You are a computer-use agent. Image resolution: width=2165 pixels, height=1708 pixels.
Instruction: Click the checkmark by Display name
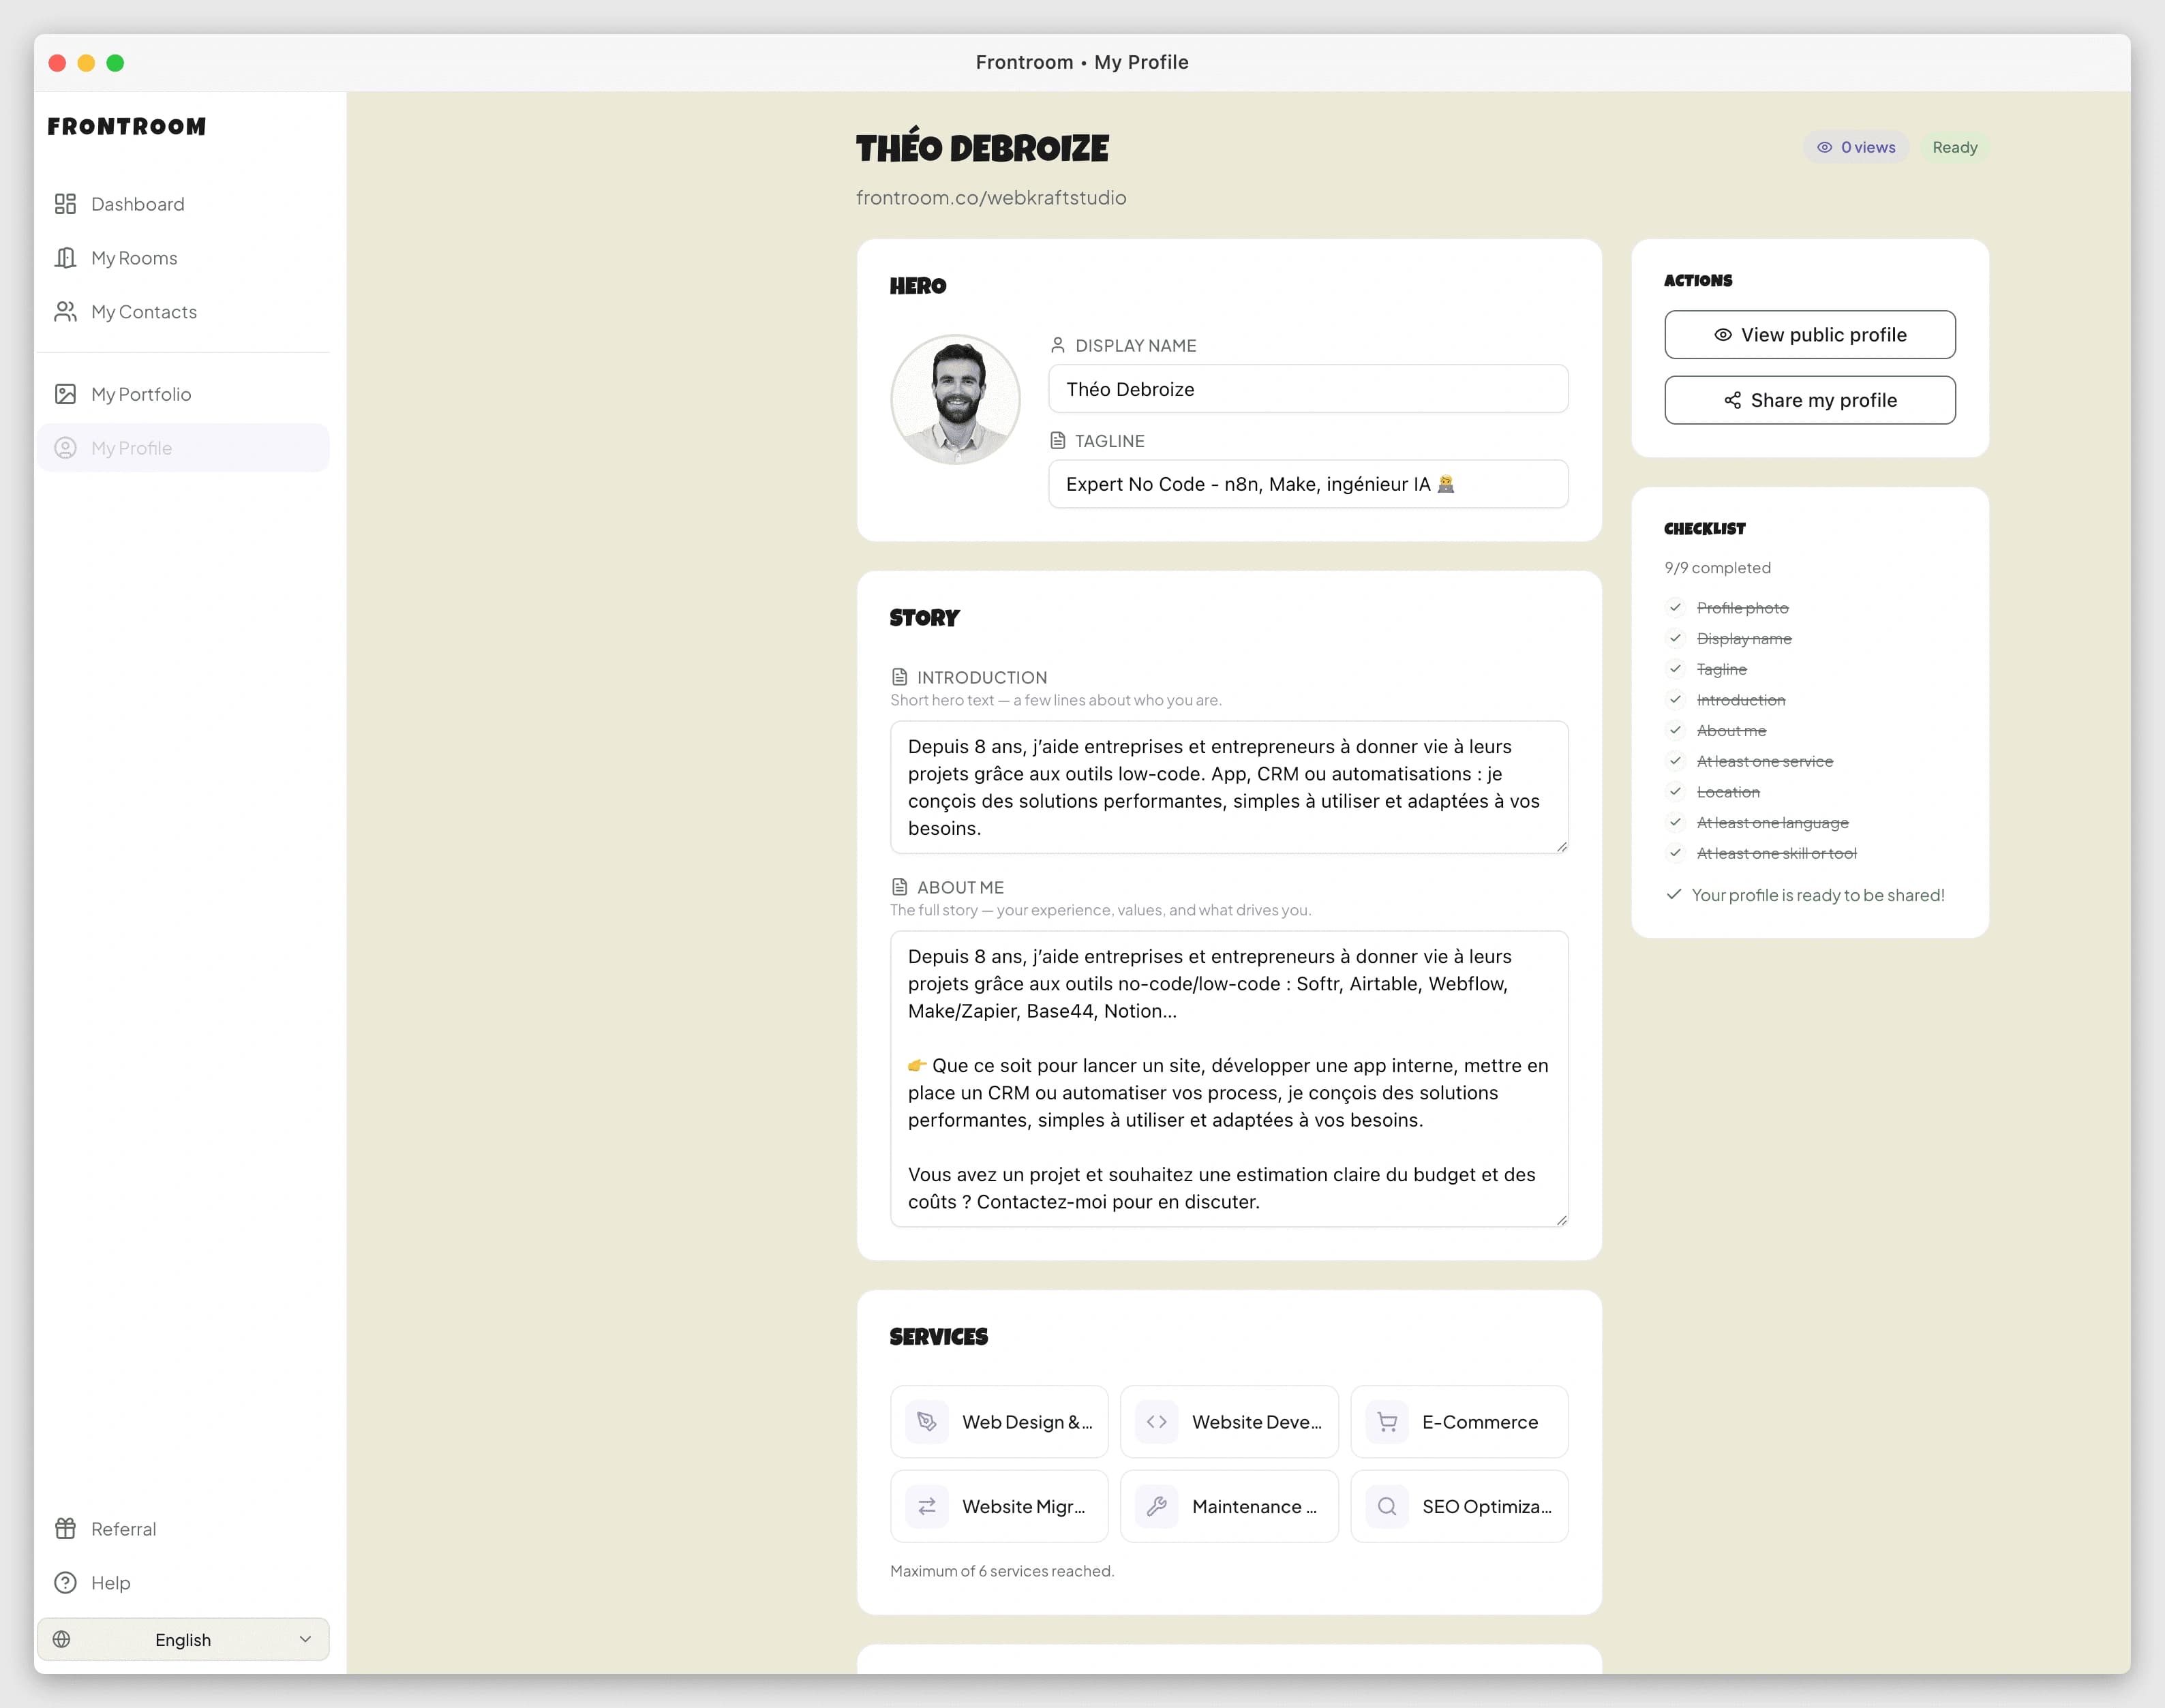pyautogui.click(x=1676, y=638)
